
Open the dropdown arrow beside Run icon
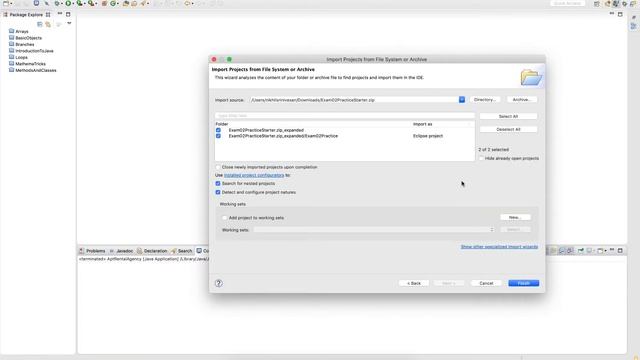coord(73,4)
